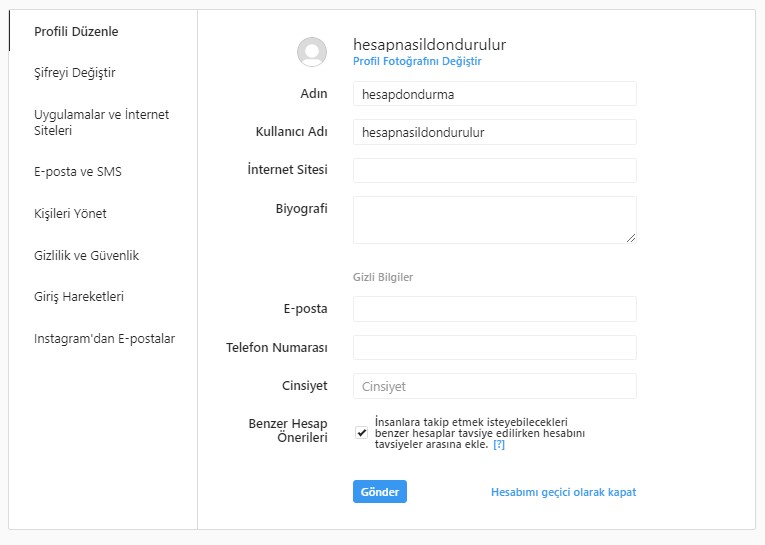Click the [?] help link for similar accounts

coord(499,444)
